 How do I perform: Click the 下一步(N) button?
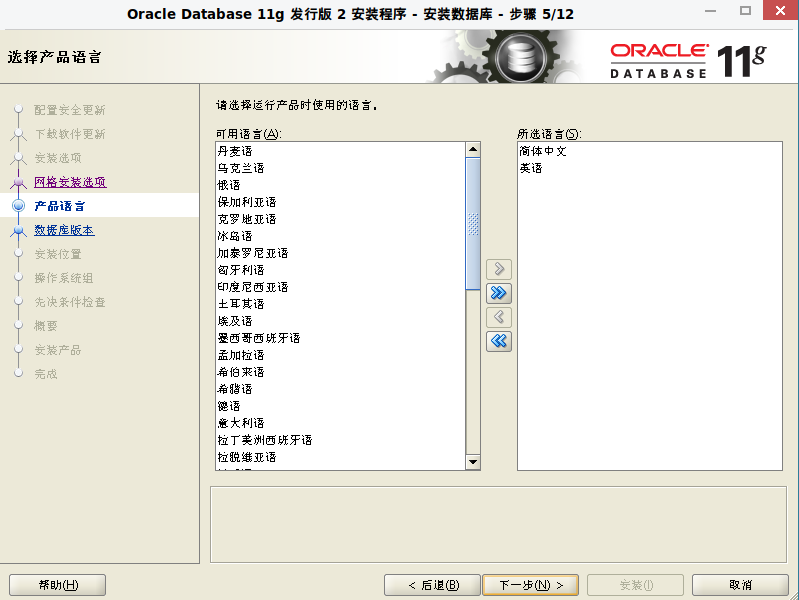coord(530,585)
